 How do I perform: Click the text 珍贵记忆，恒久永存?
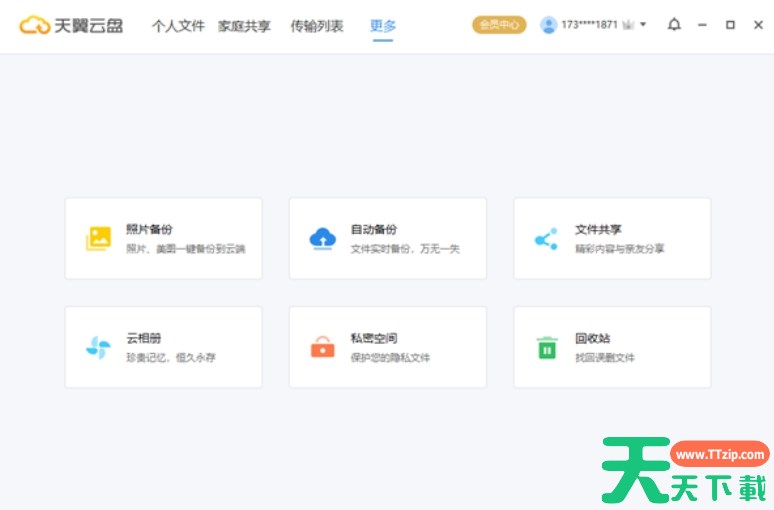pyautogui.click(x=171, y=357)
